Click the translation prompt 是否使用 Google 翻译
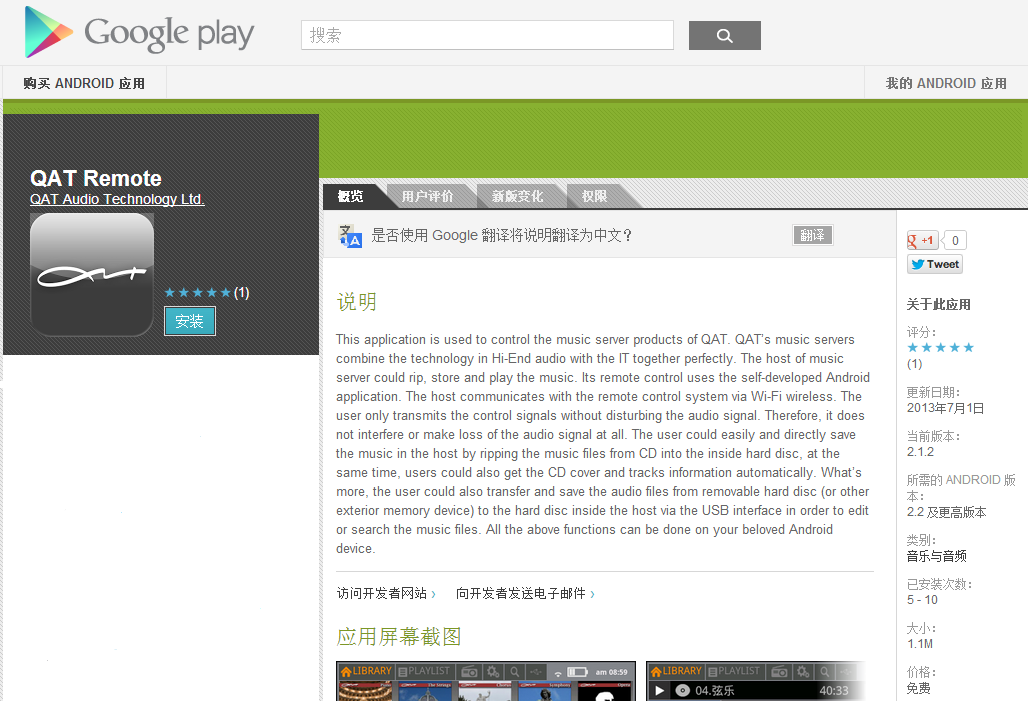The image size is (1028, 701). (x=501, y=235)
